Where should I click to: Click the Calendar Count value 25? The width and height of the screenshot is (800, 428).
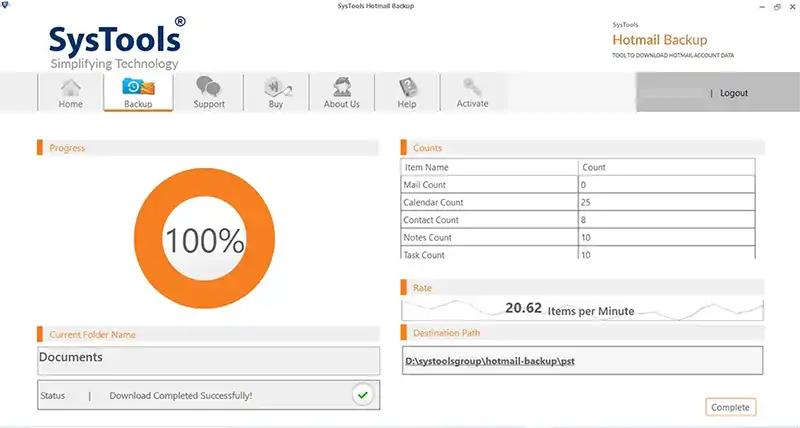coord(585,203)
